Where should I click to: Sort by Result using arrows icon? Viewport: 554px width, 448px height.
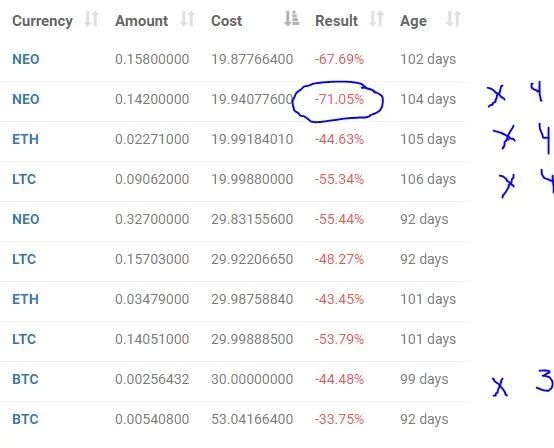pyautogui.click(x=376, y=19)
